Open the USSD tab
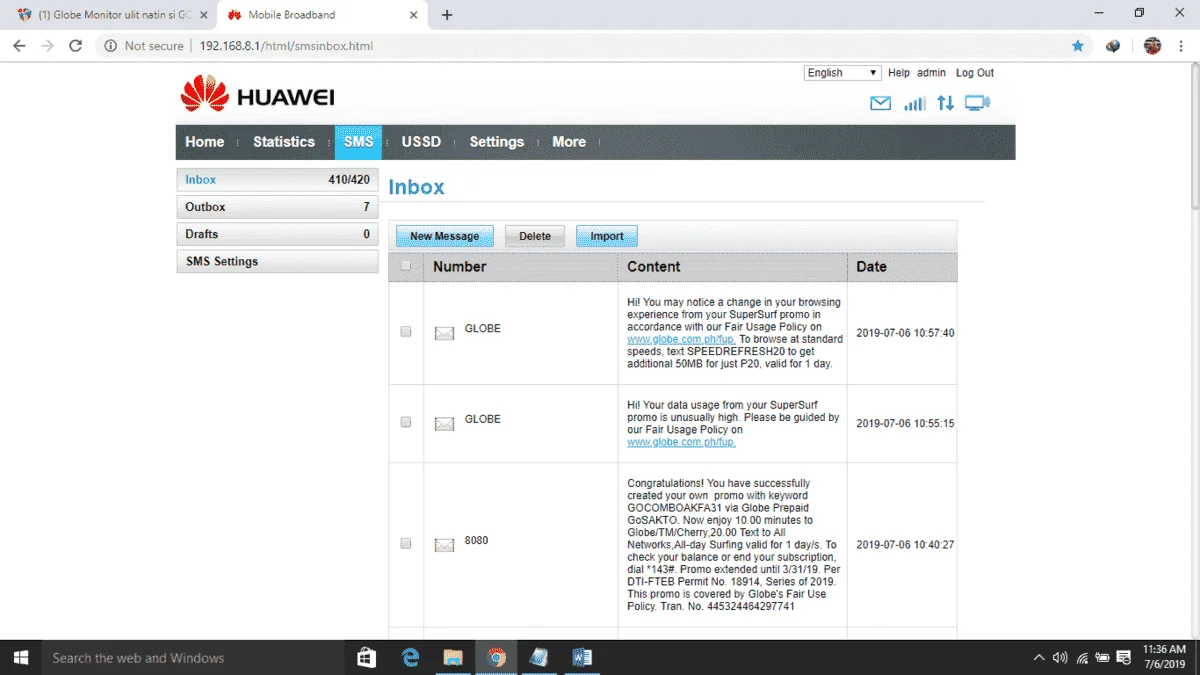The height and width of the screenshot is (675, 1200). pos(421,142)
